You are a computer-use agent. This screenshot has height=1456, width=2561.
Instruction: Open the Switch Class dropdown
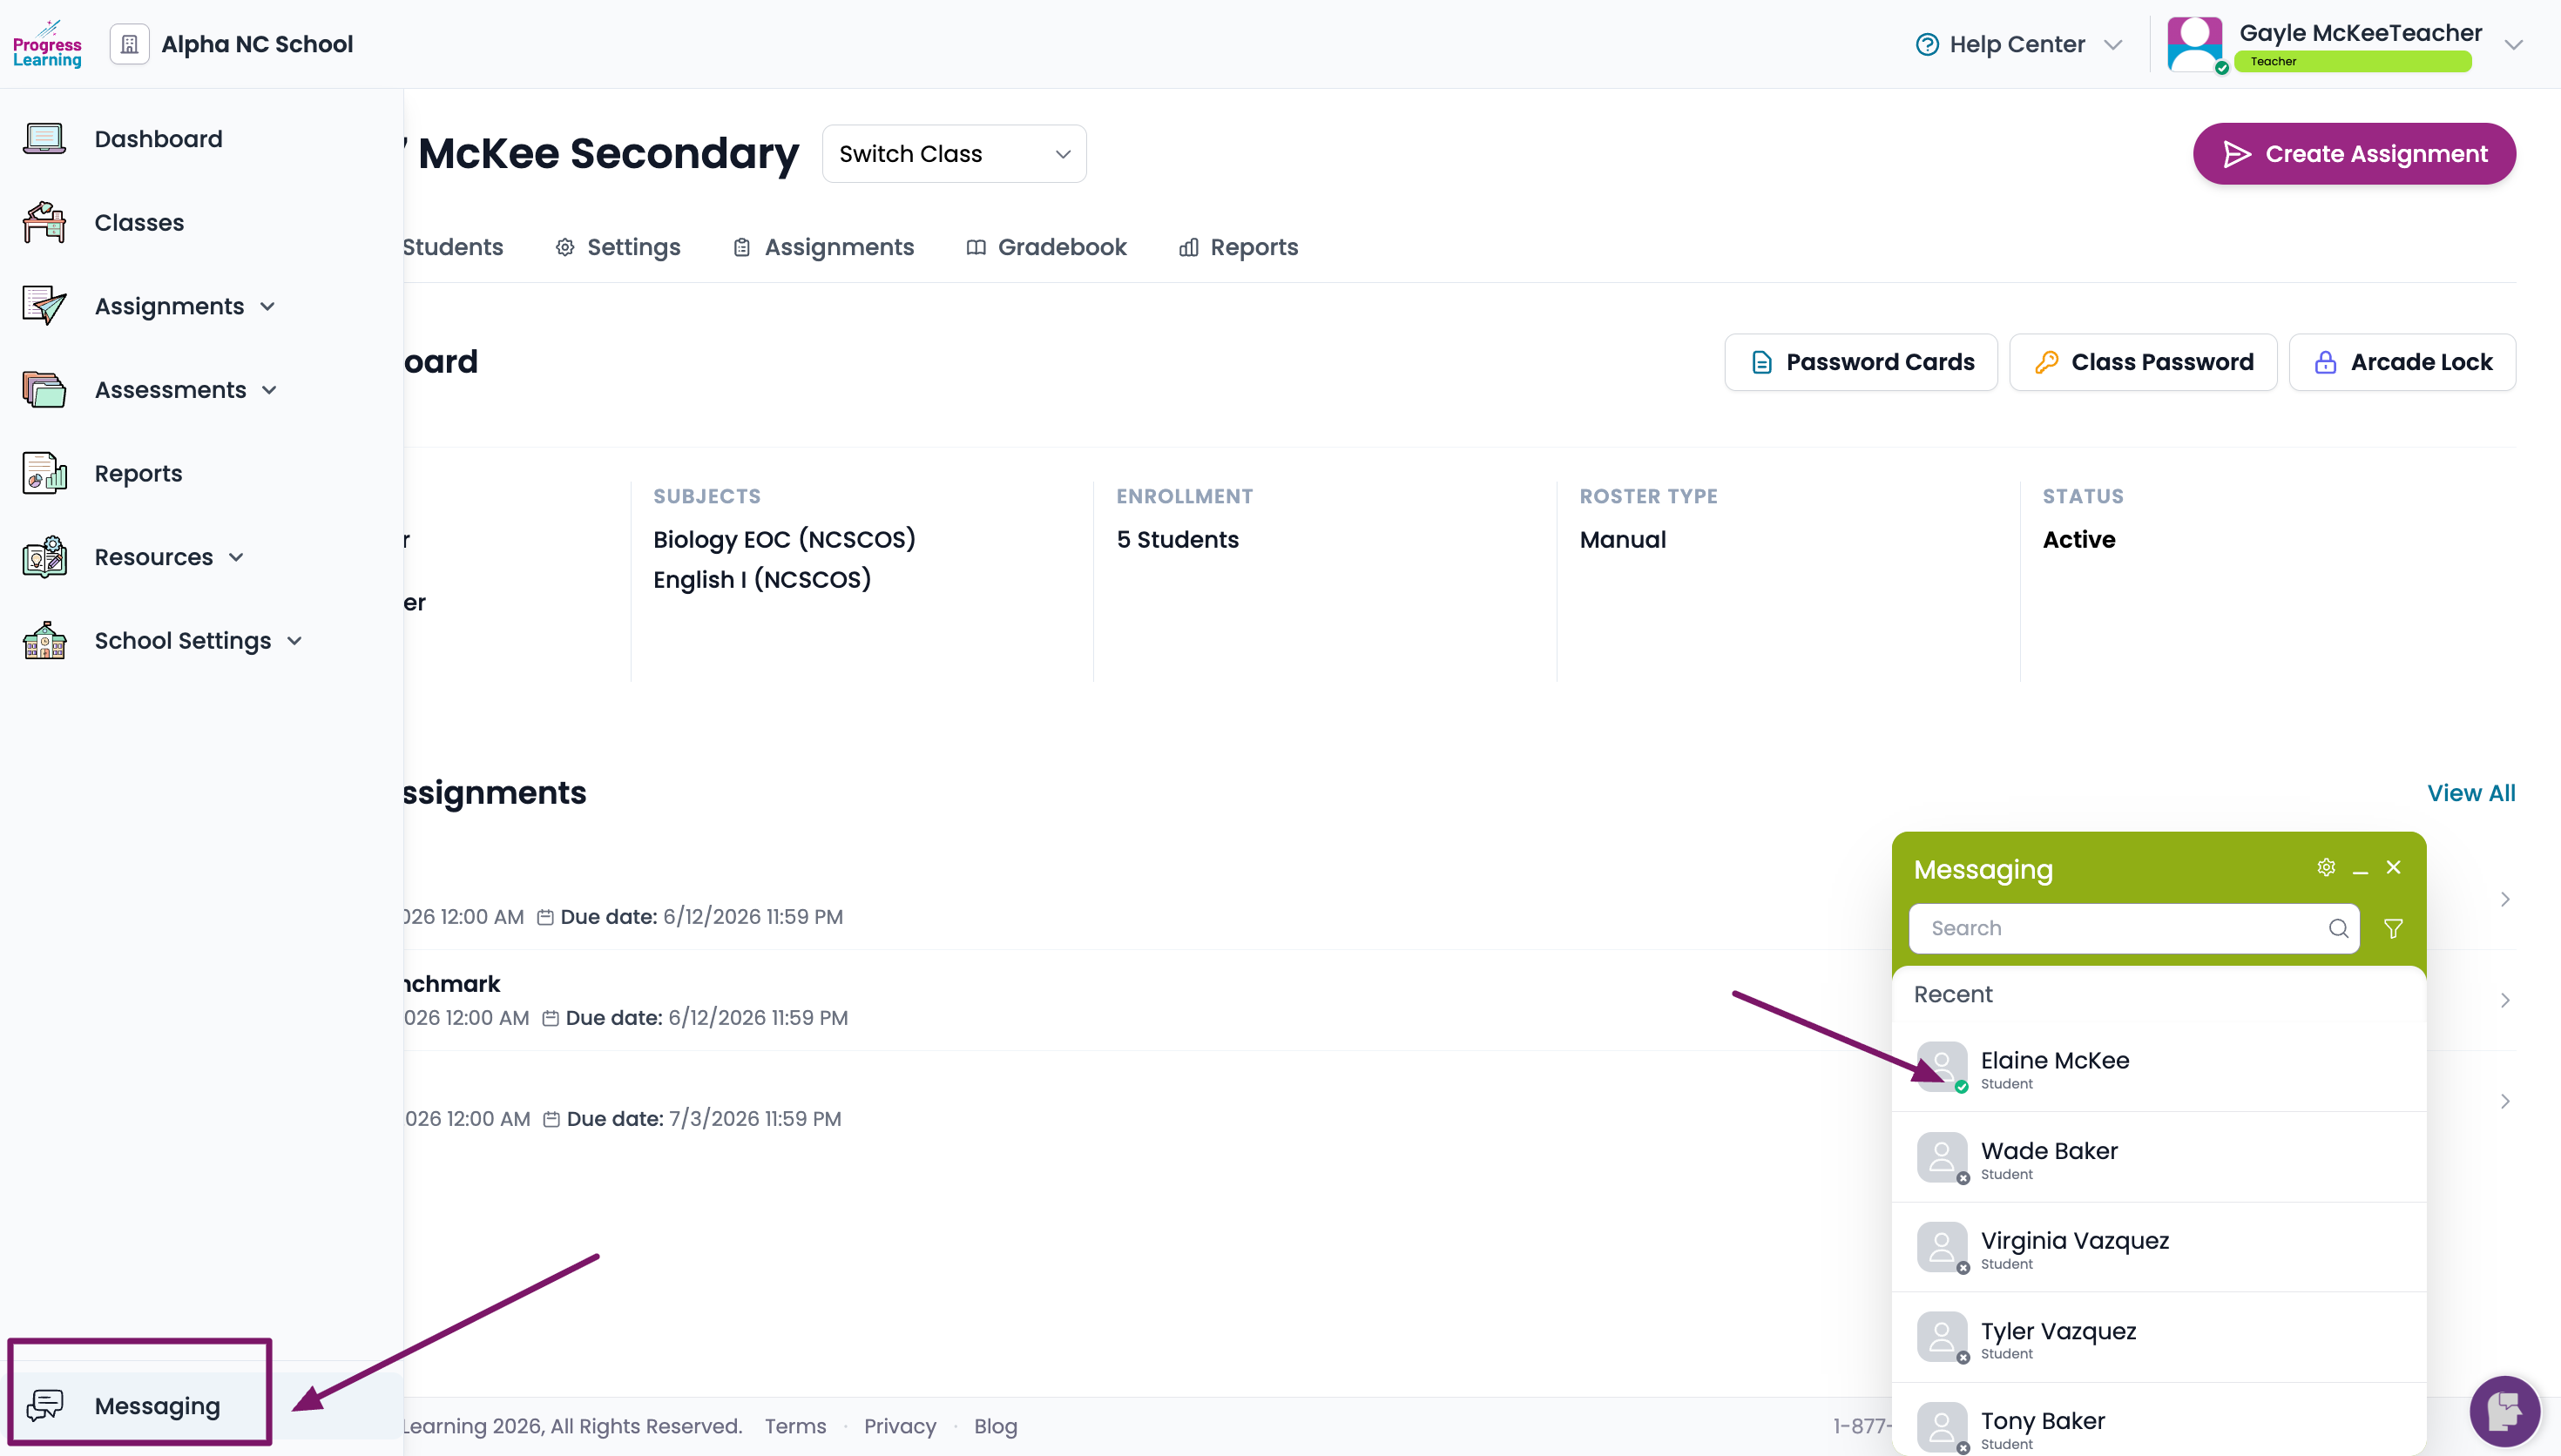pyautogui.click(x=954, y=154)
